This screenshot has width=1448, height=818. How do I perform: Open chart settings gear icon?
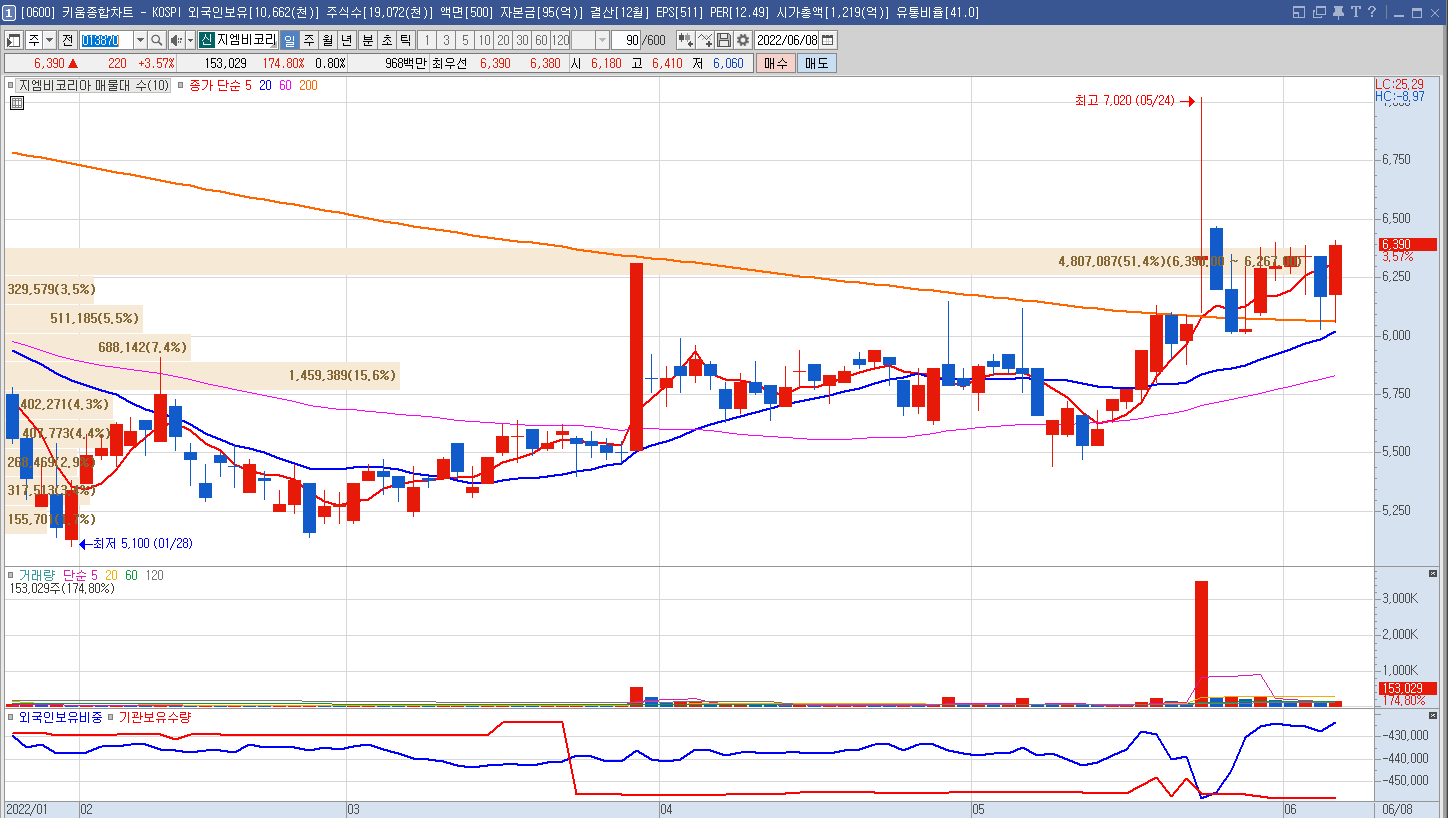click(x=742, y=40)
